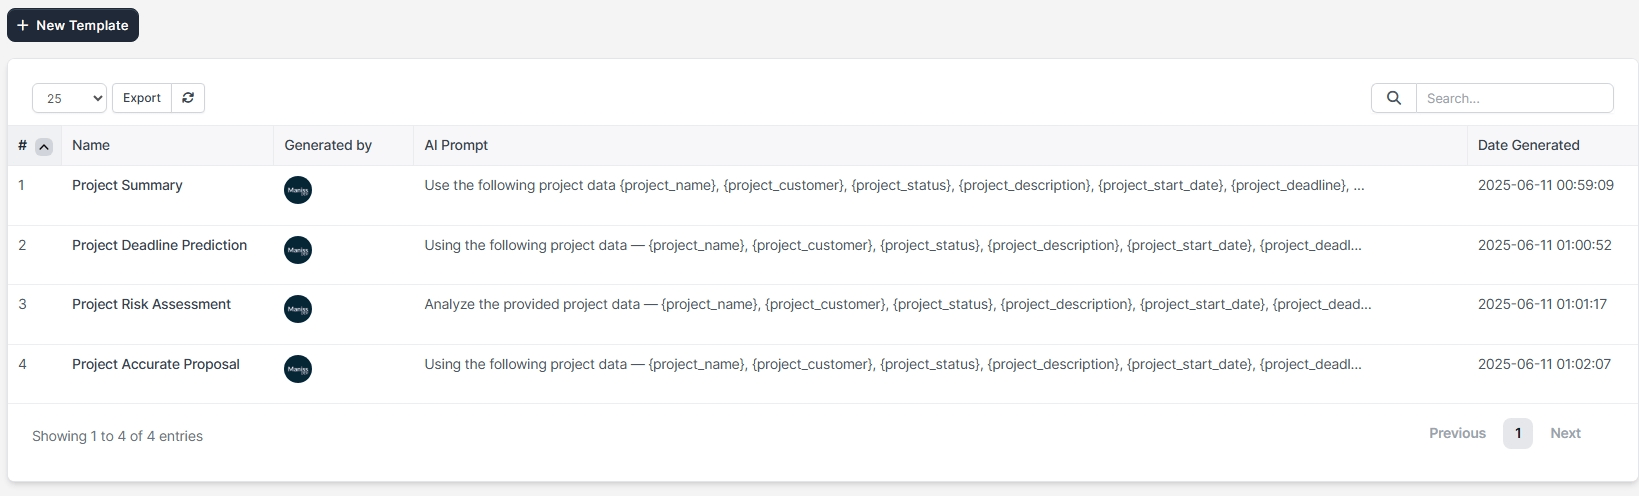Toggle sort arrow on # column
The height and width of the screenshot is (496, 1639).
coord(44,147)
